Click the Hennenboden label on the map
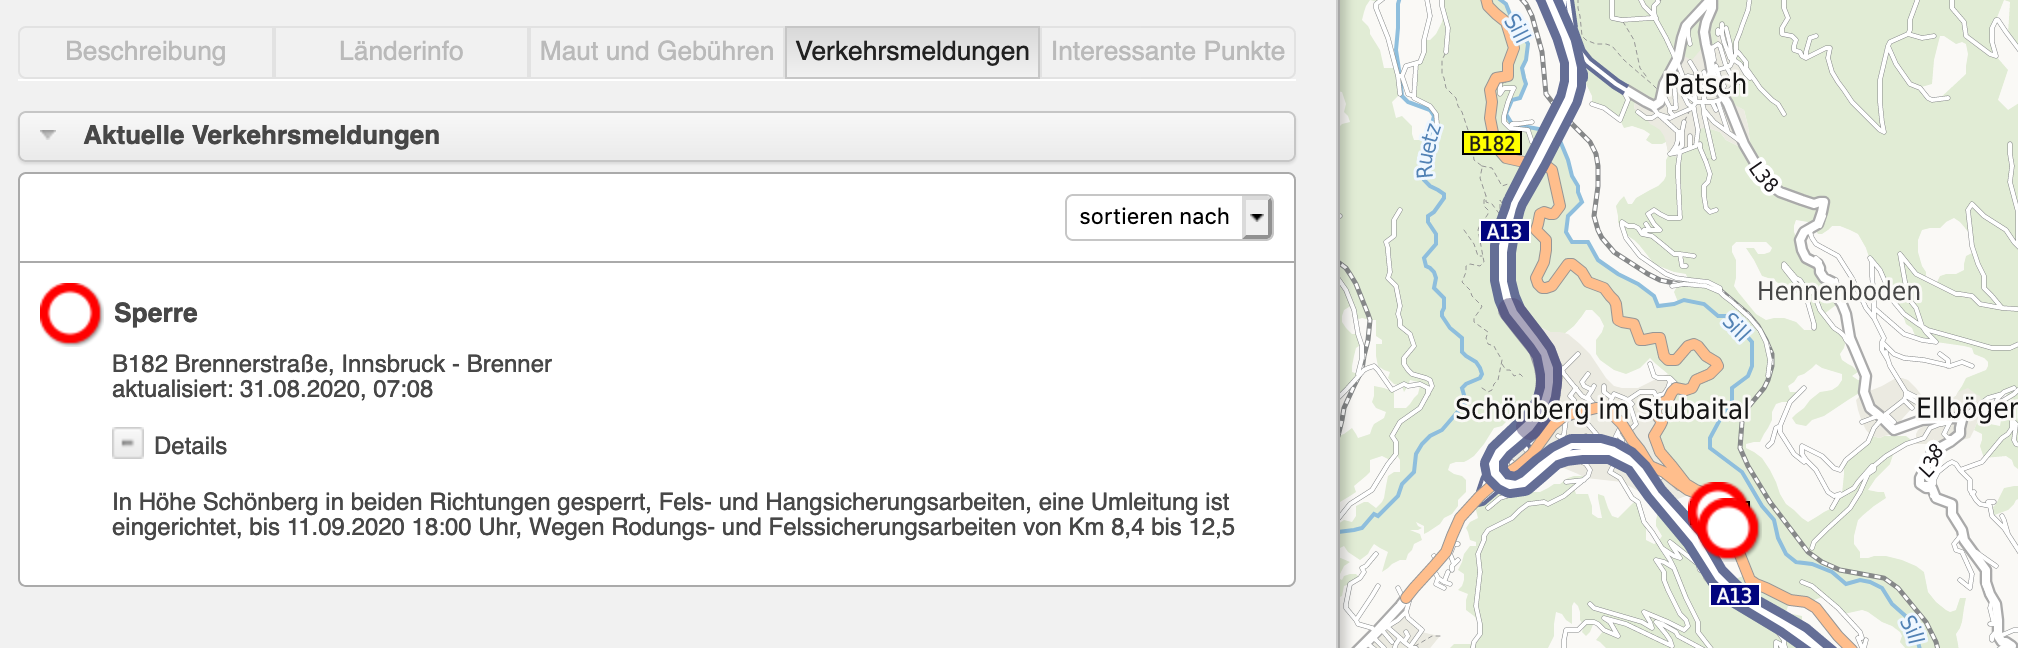 [1839, 291]
